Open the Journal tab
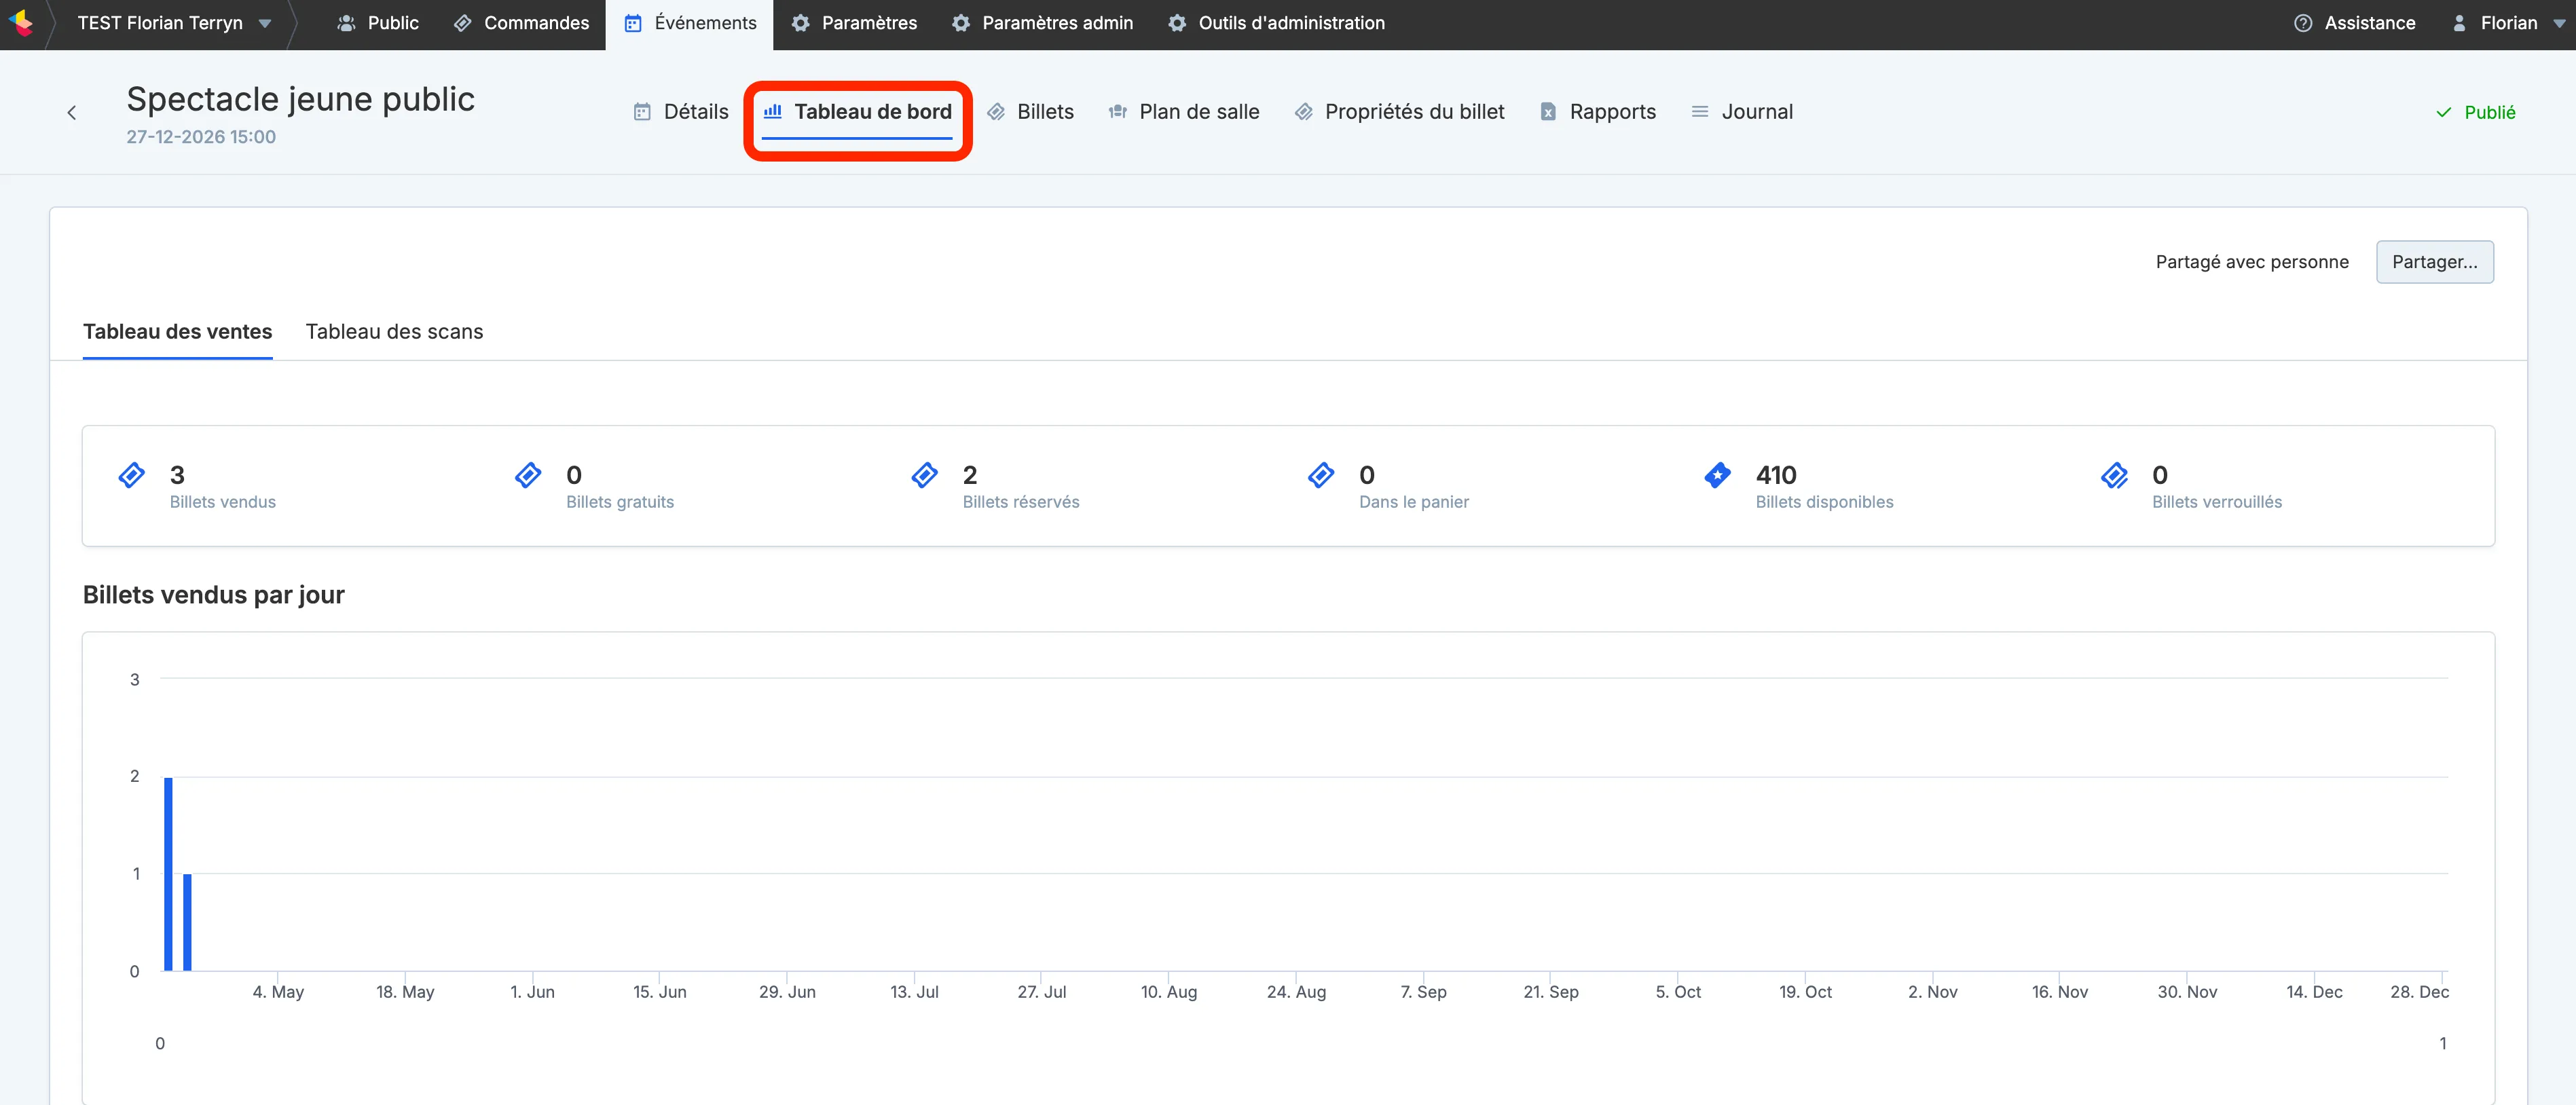Image resolution: width=2576 pixels, height=1105 pixels. pos(1742,112)
